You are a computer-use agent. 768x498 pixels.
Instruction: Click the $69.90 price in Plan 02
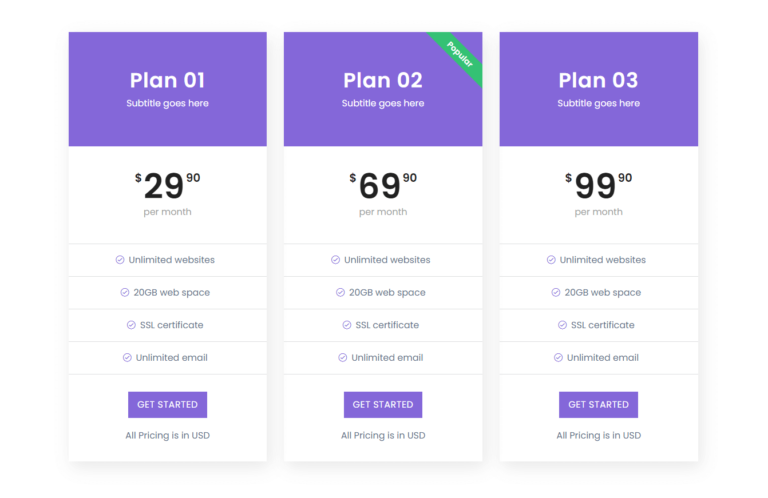383,185
